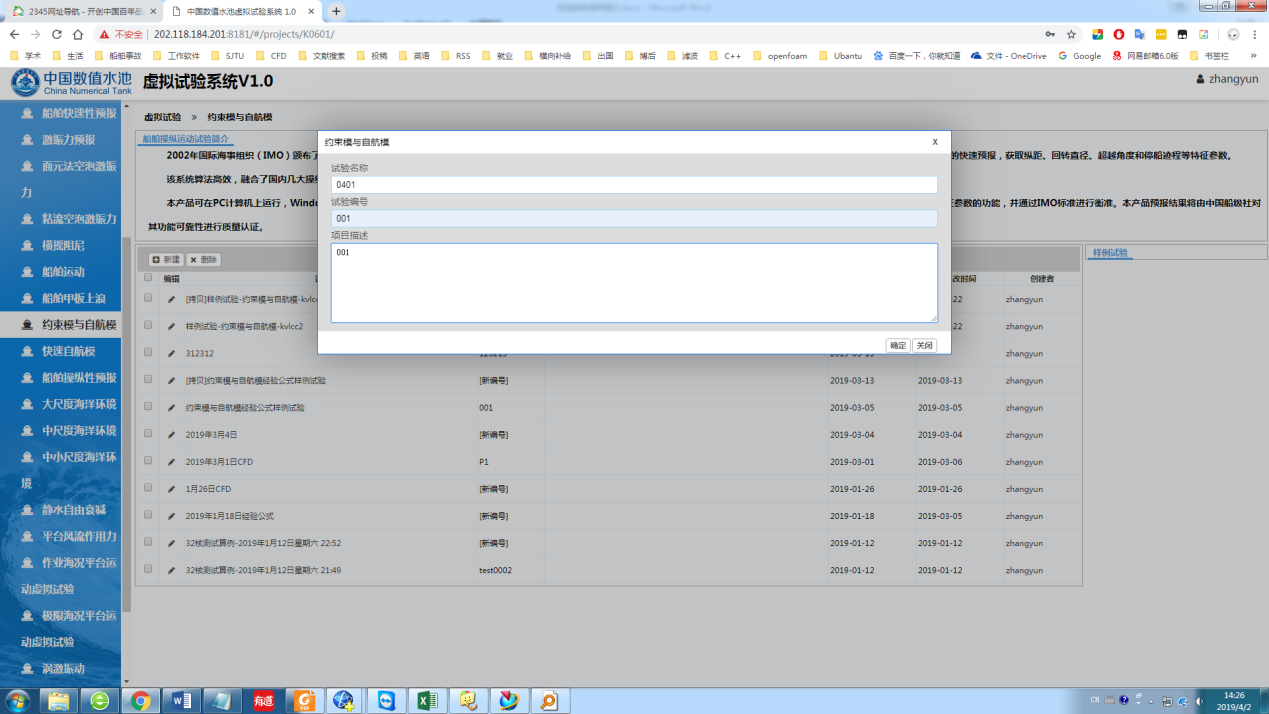1269x714 pixels.
Task: Expand the bookmarks bar overflow chevron
Action: [x=1253, y=56]
